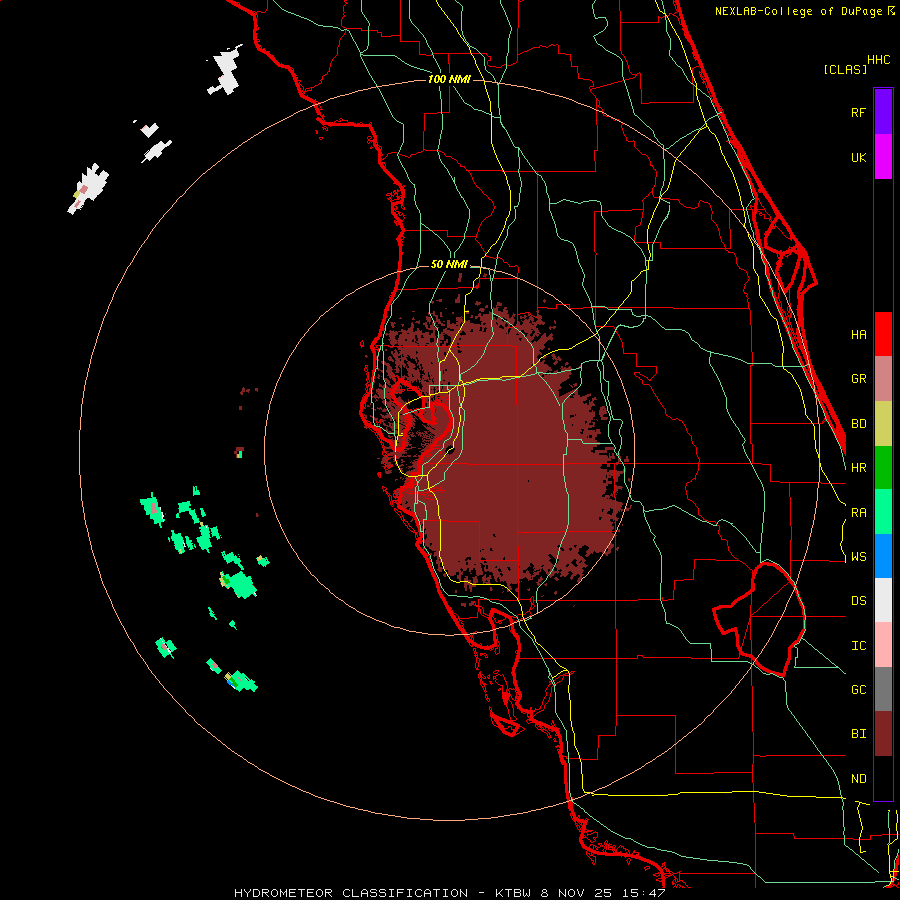
Task: Click the HYDROMETEOR CLASSIFICATION title text
Action: pos(351,893)
